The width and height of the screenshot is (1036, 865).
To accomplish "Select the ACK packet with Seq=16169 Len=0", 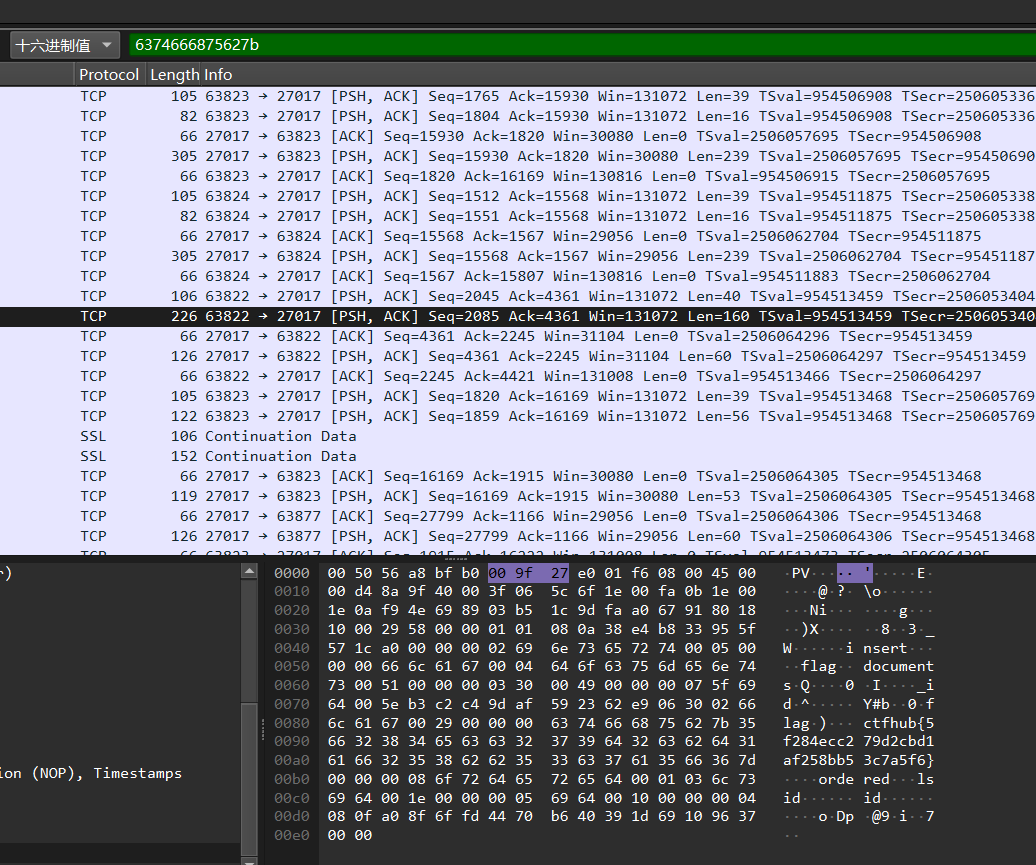I will [x=518, y=476].
